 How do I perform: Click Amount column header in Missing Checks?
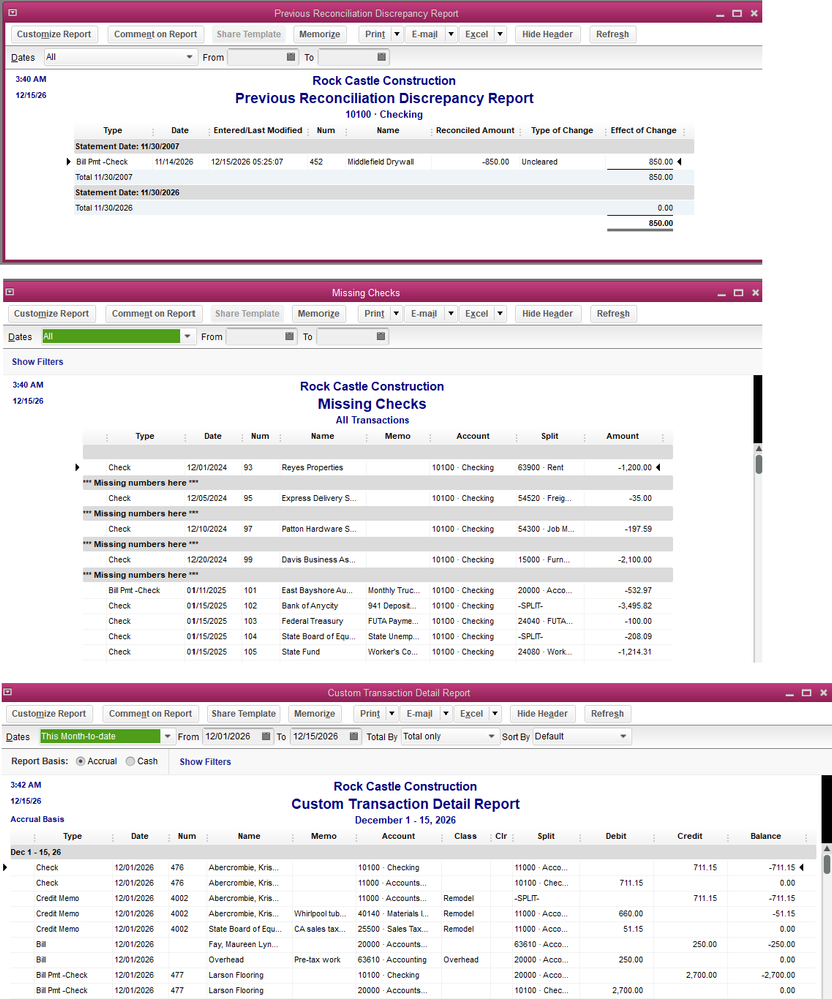pos(622,436)
